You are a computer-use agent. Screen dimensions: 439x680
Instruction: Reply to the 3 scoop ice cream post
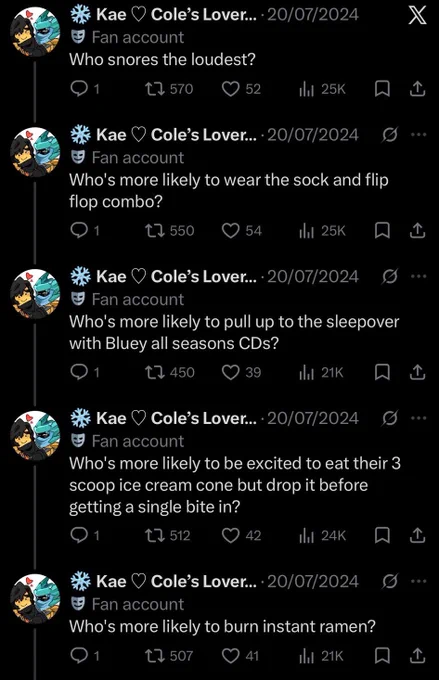click(x=85, y=536)
